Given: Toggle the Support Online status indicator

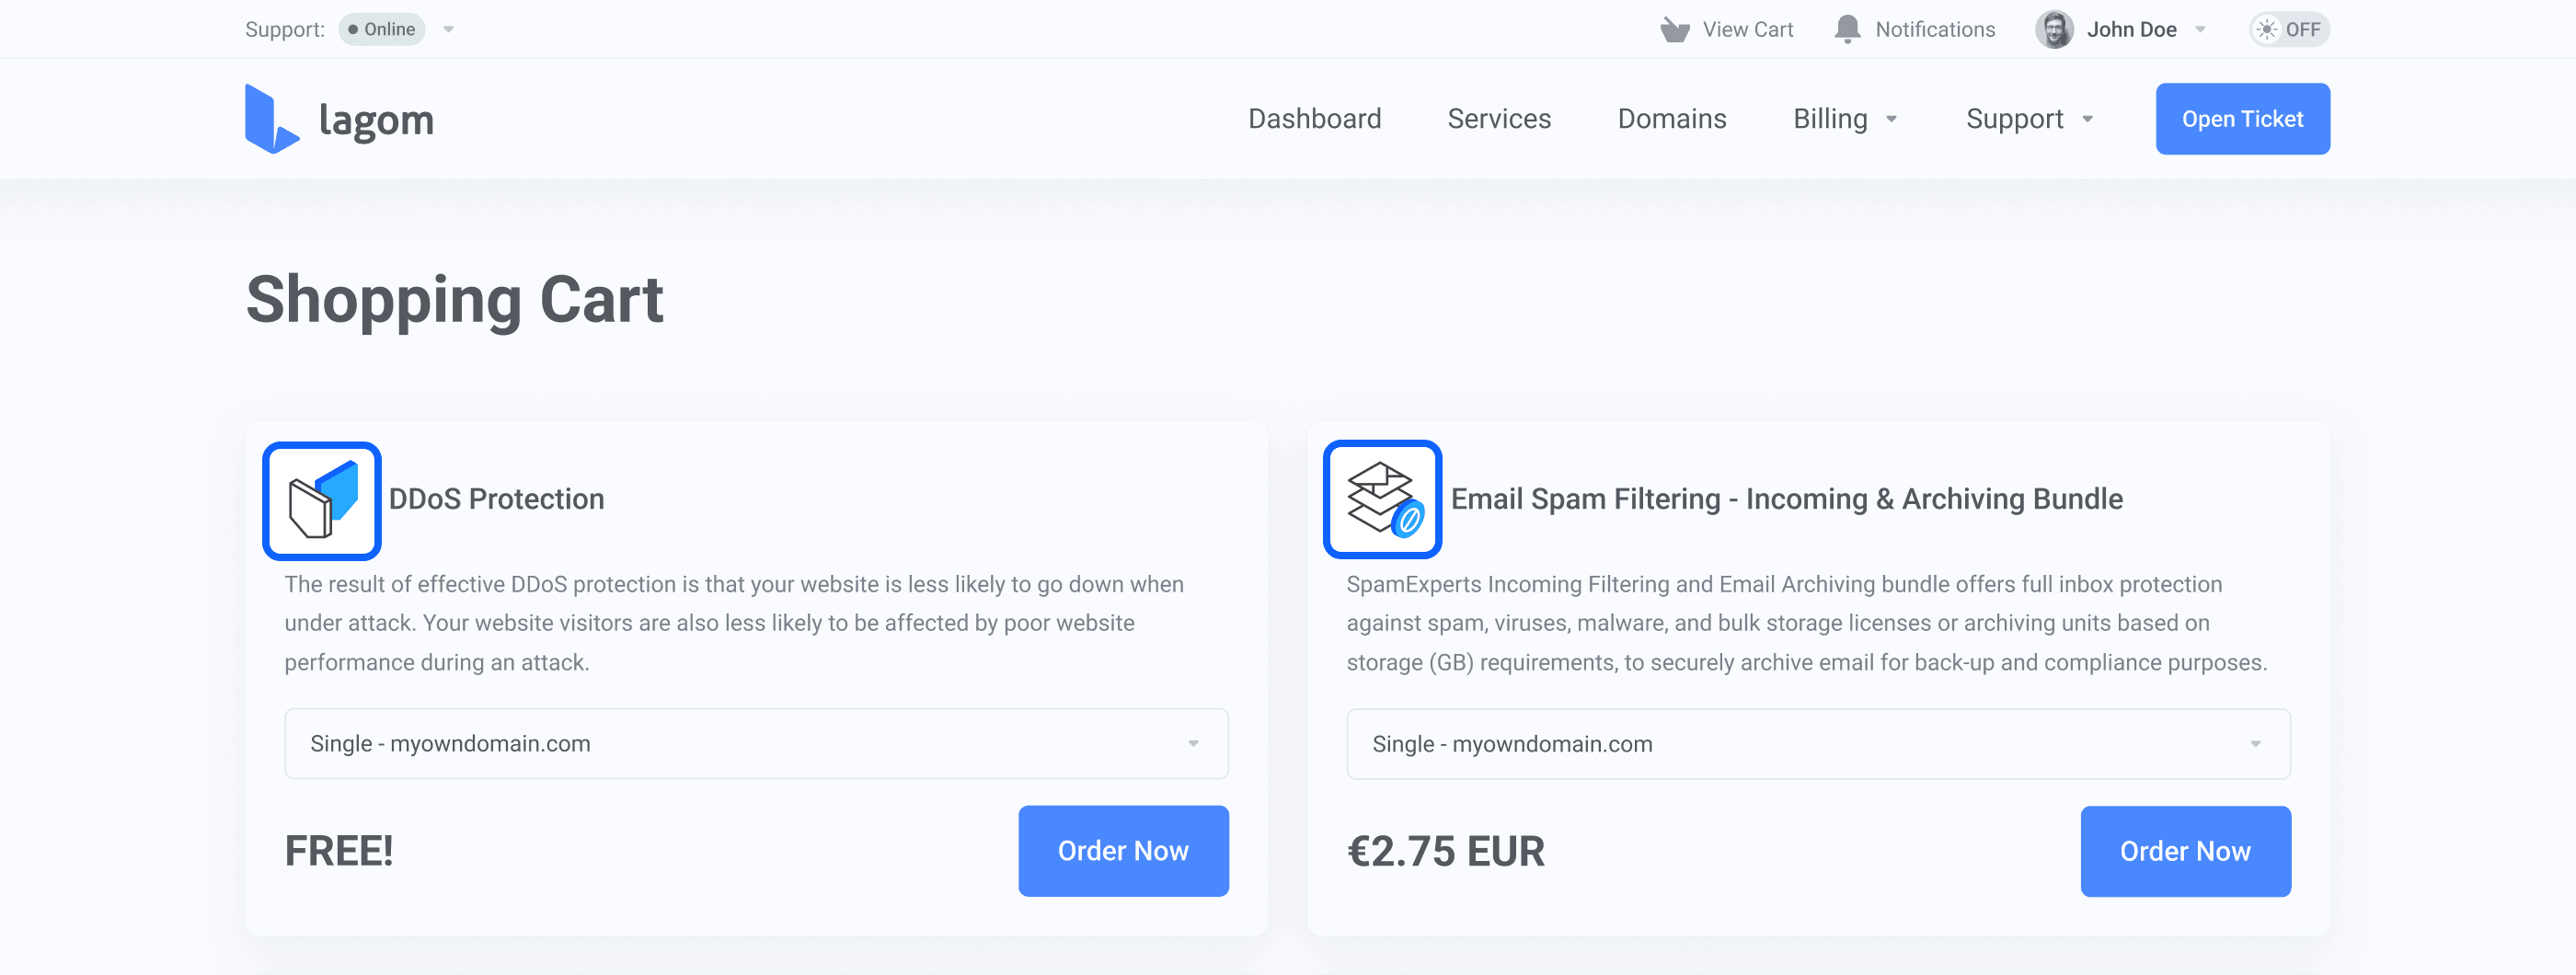Looking at the screenshot, I should [x=381, y=29].
